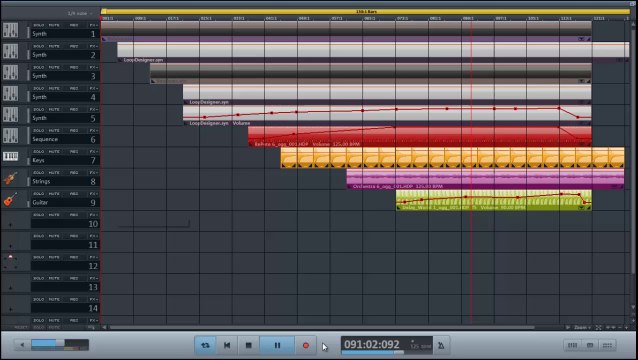Solo Synth track 1
This screenshot has height=360, width=638.
point(39,25)
